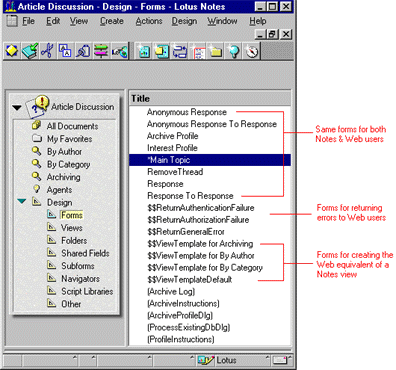Select Folders under Design
The image size is (396, 370).
(74, 240)
